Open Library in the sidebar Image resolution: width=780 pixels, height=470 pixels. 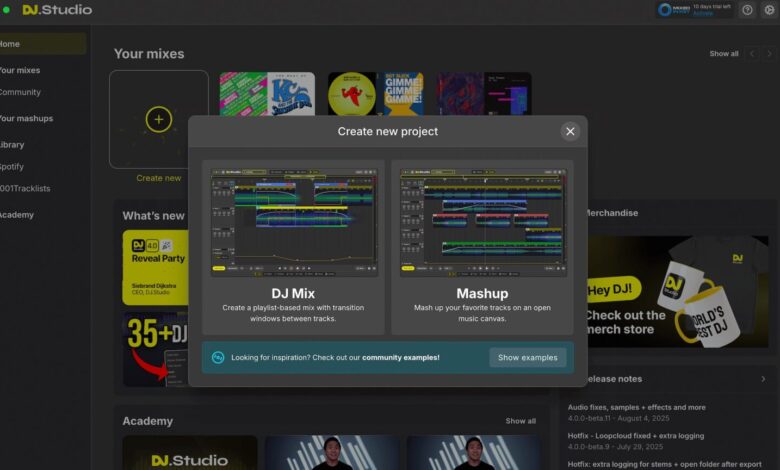[12, 145]
